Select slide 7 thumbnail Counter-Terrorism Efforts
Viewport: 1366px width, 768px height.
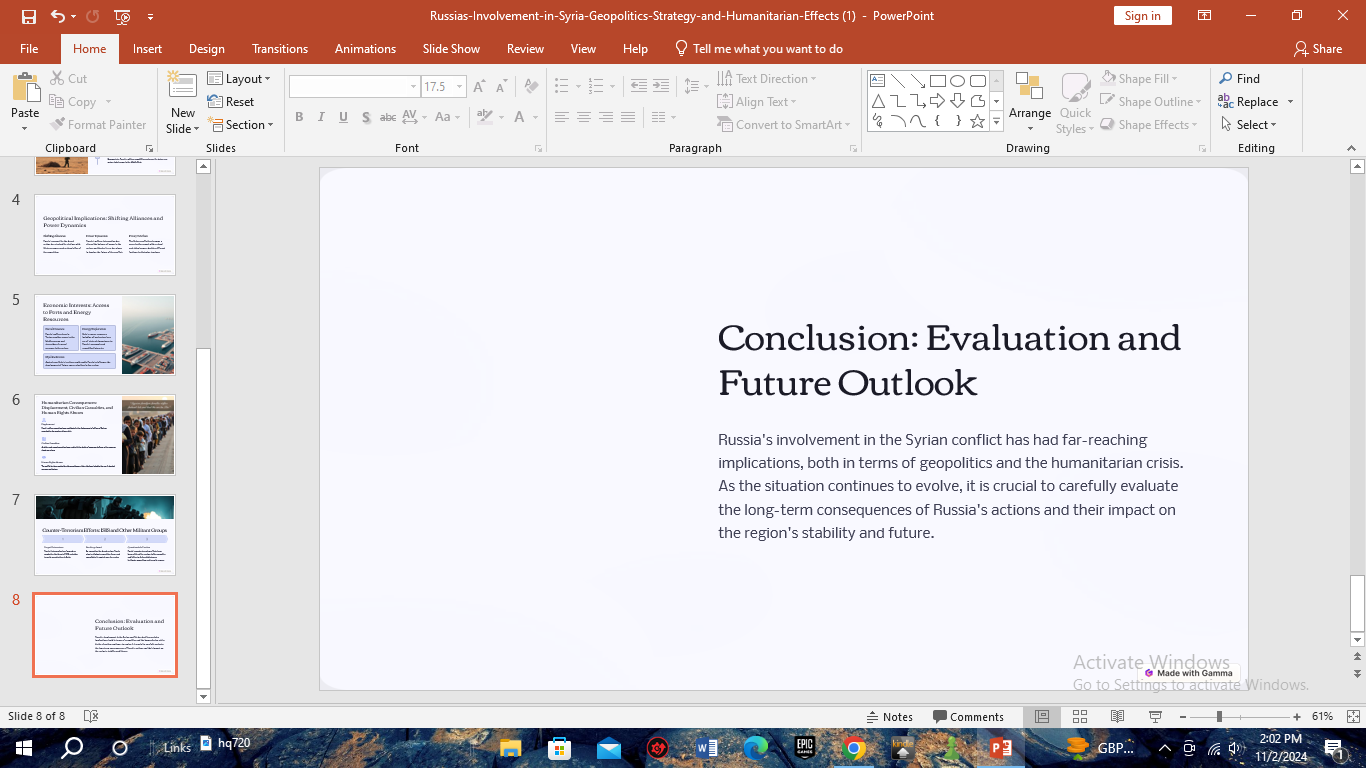click(105, 535)
